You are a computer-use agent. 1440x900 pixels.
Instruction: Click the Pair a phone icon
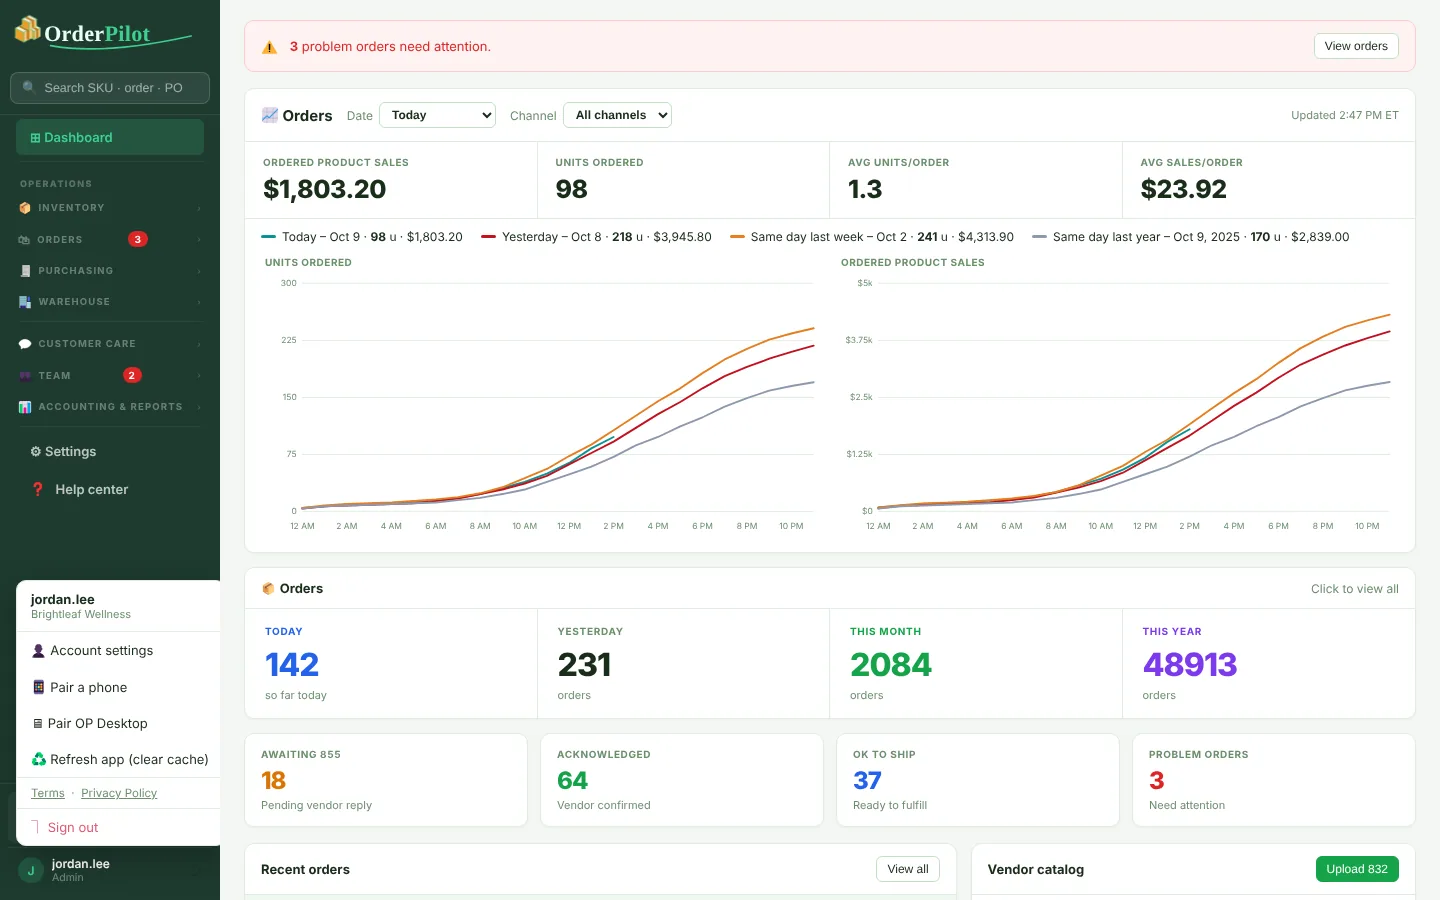tap(39, 688)
